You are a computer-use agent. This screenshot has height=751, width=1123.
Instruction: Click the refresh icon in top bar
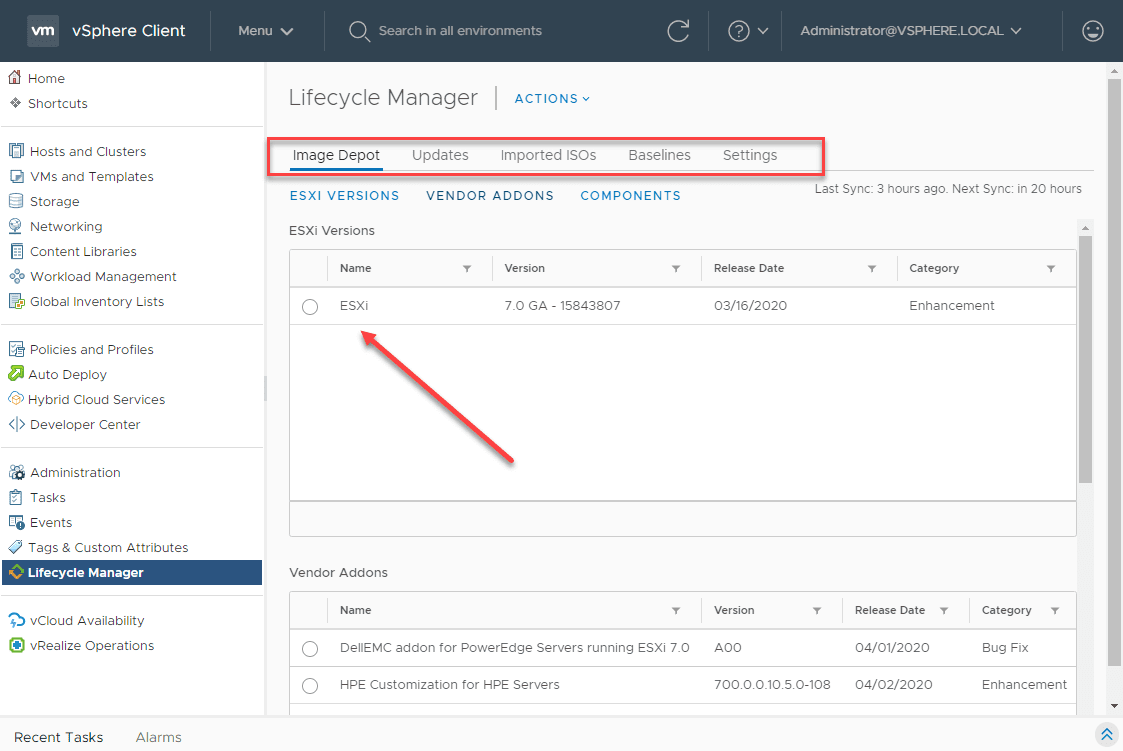[678, 31]
